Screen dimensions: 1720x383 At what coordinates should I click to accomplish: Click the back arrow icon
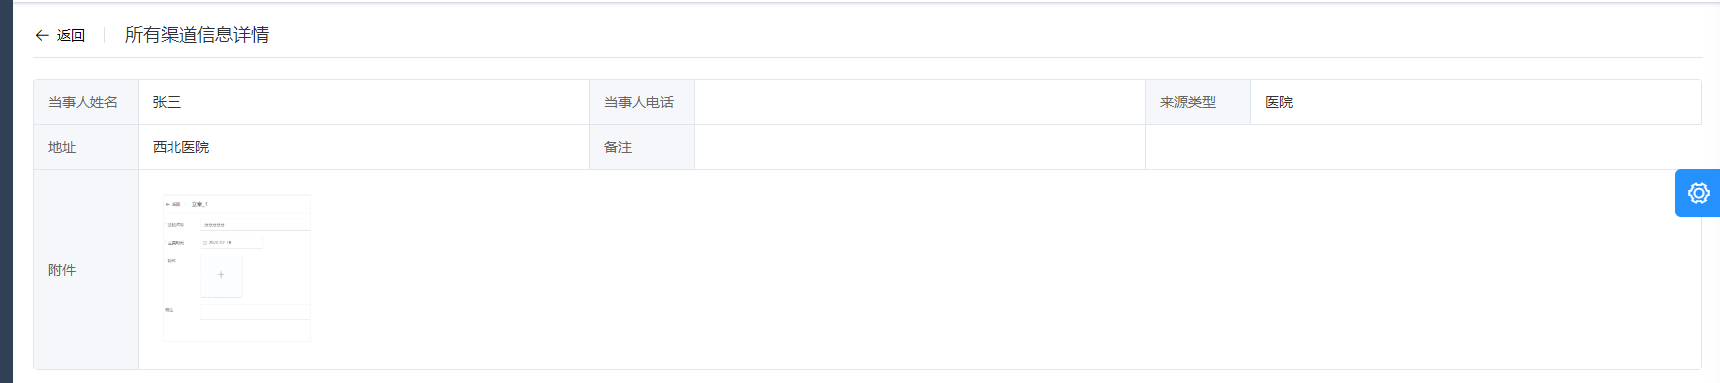[42, 35]
